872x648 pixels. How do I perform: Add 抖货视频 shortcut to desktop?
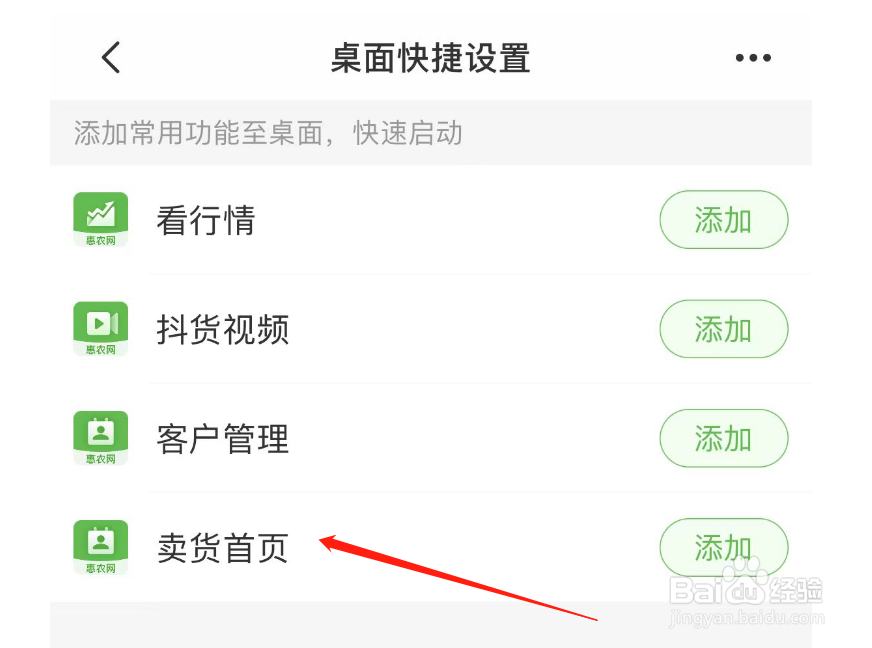[x=724, y=329]
